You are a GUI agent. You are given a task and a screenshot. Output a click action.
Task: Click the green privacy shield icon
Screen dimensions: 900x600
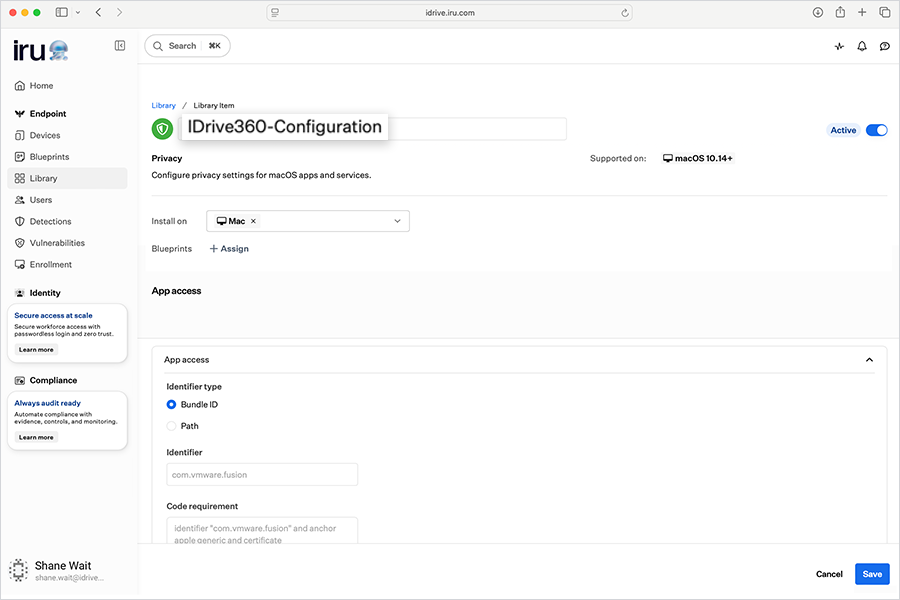pyautogui.click(x=162, y=129)
